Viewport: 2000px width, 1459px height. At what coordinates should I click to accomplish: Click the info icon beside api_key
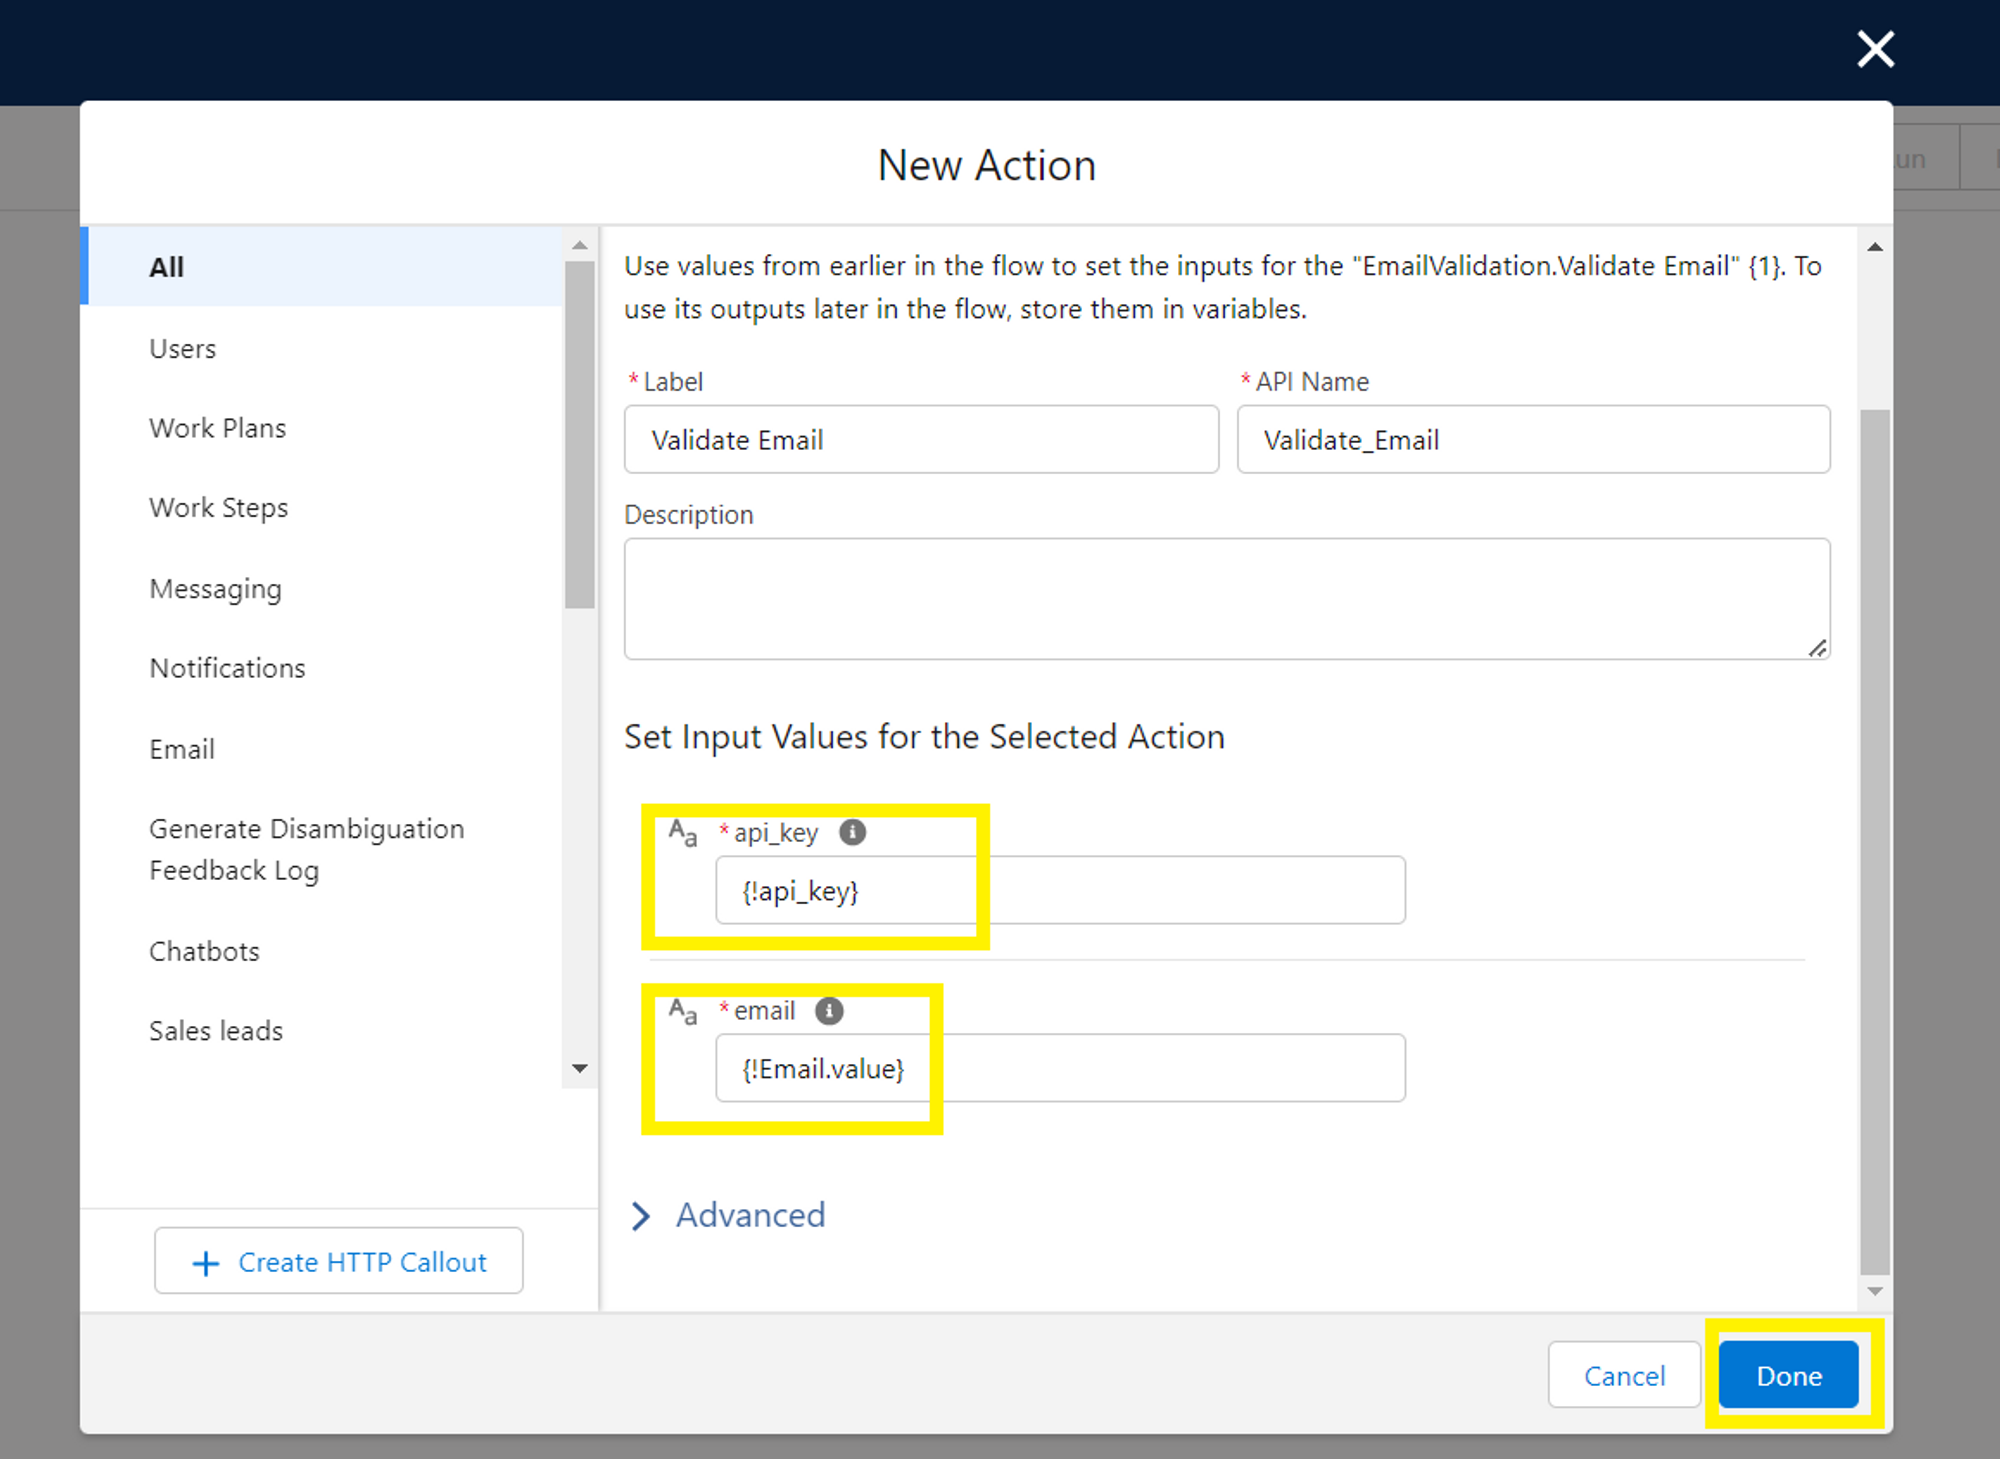point(852,832)
